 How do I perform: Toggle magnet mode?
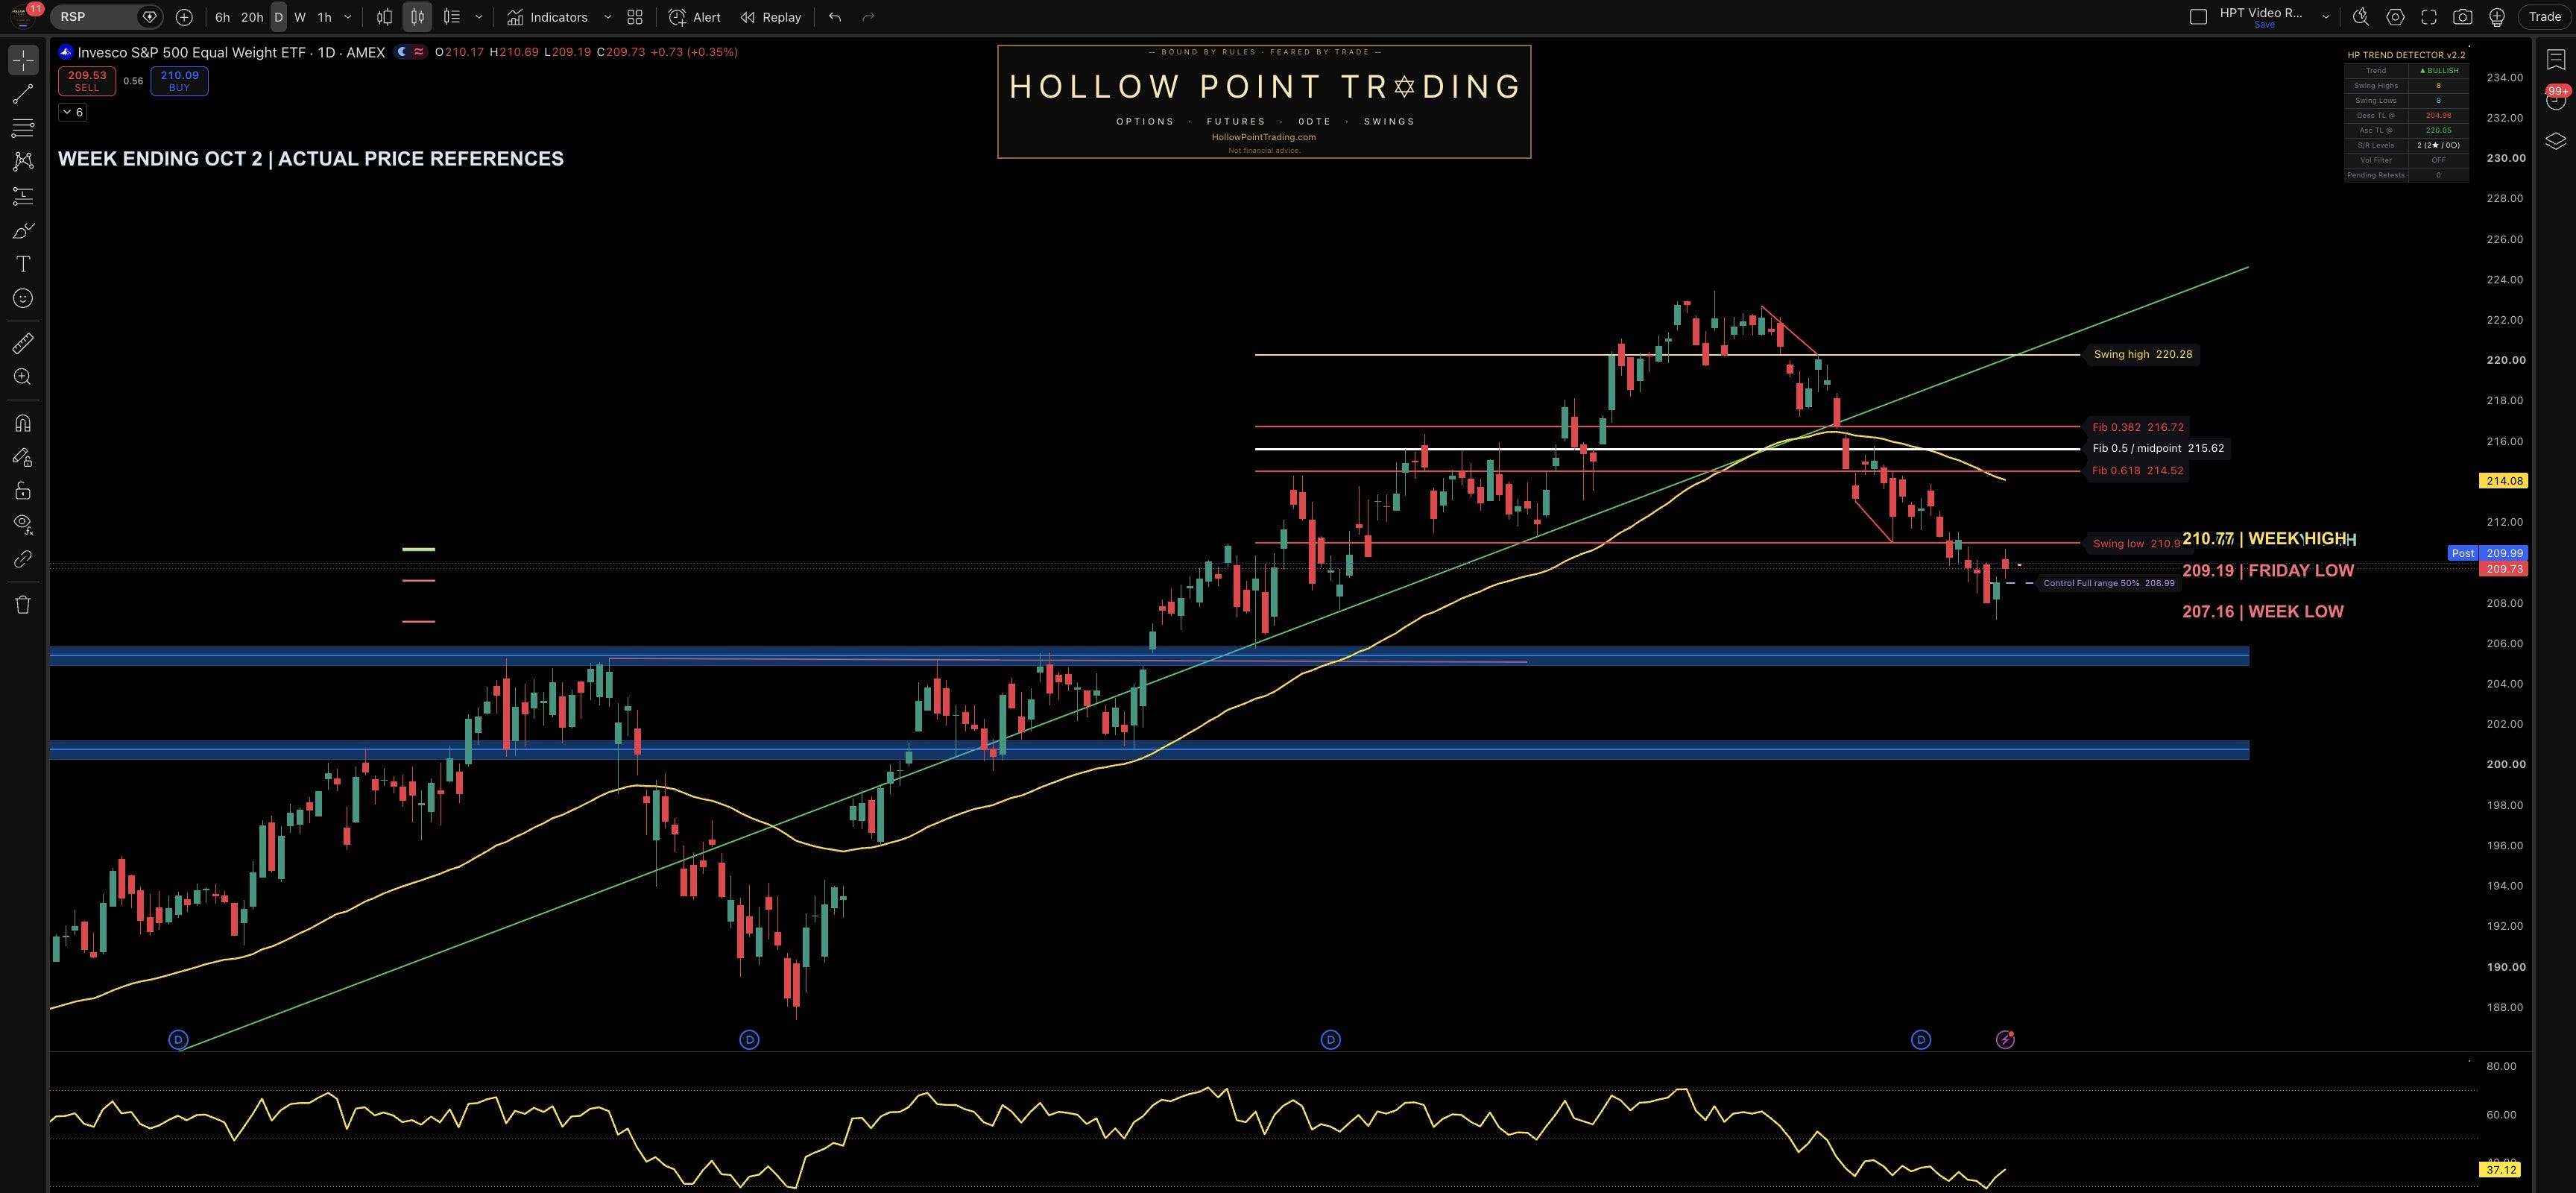[x=23, y=423]
